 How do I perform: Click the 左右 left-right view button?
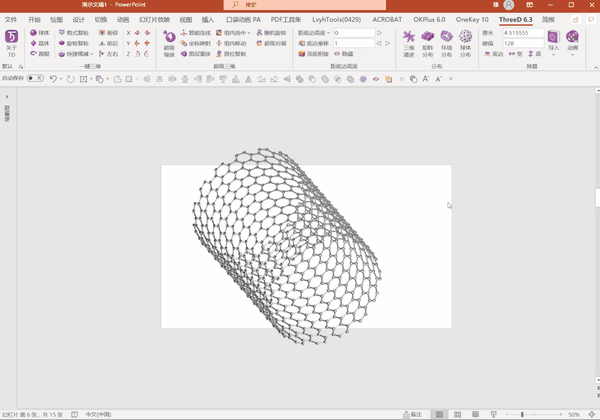[x=108, y=54]
